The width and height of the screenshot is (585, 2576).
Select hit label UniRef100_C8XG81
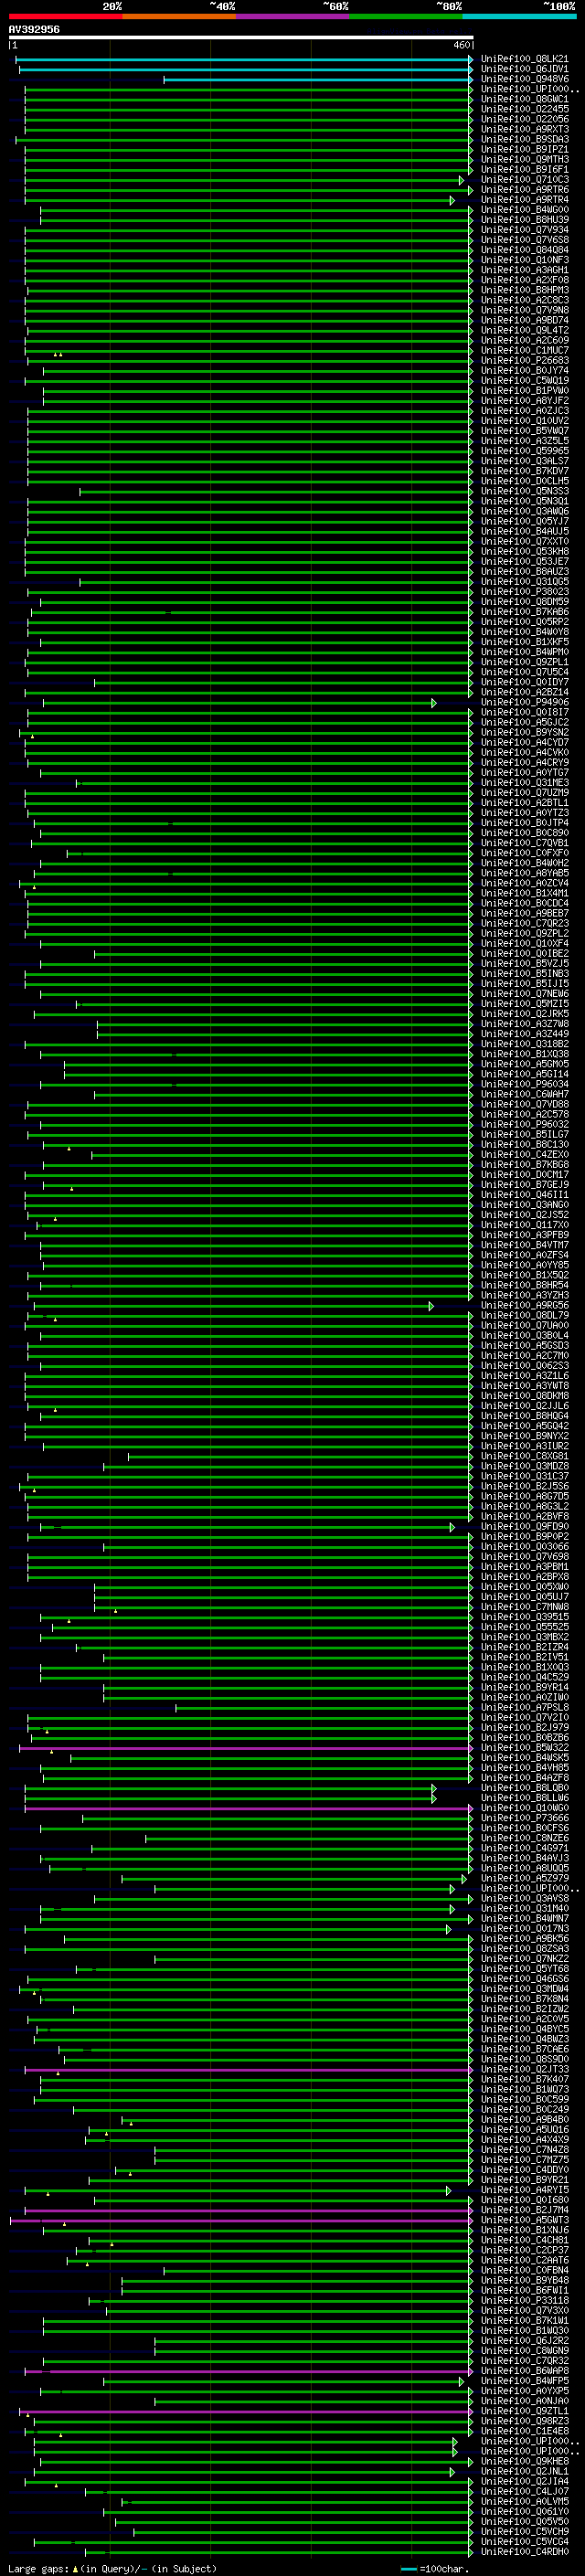[525, 1456]
